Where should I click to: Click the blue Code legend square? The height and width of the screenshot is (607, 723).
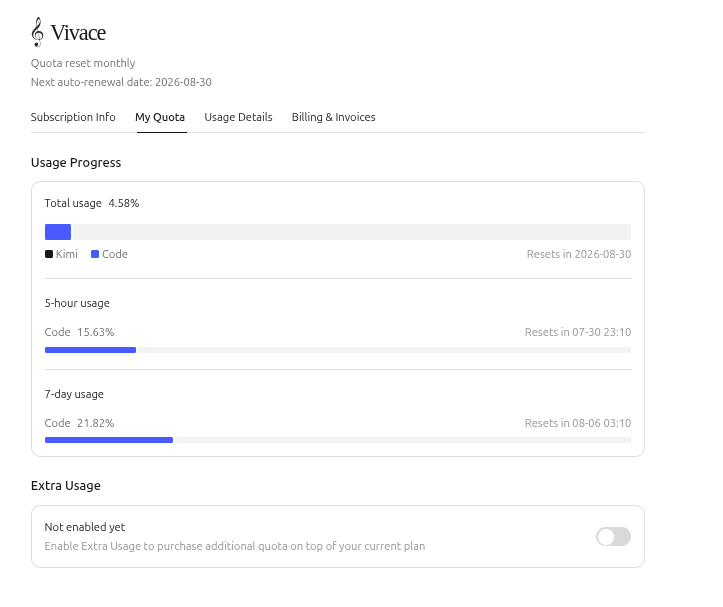[95, 254]
